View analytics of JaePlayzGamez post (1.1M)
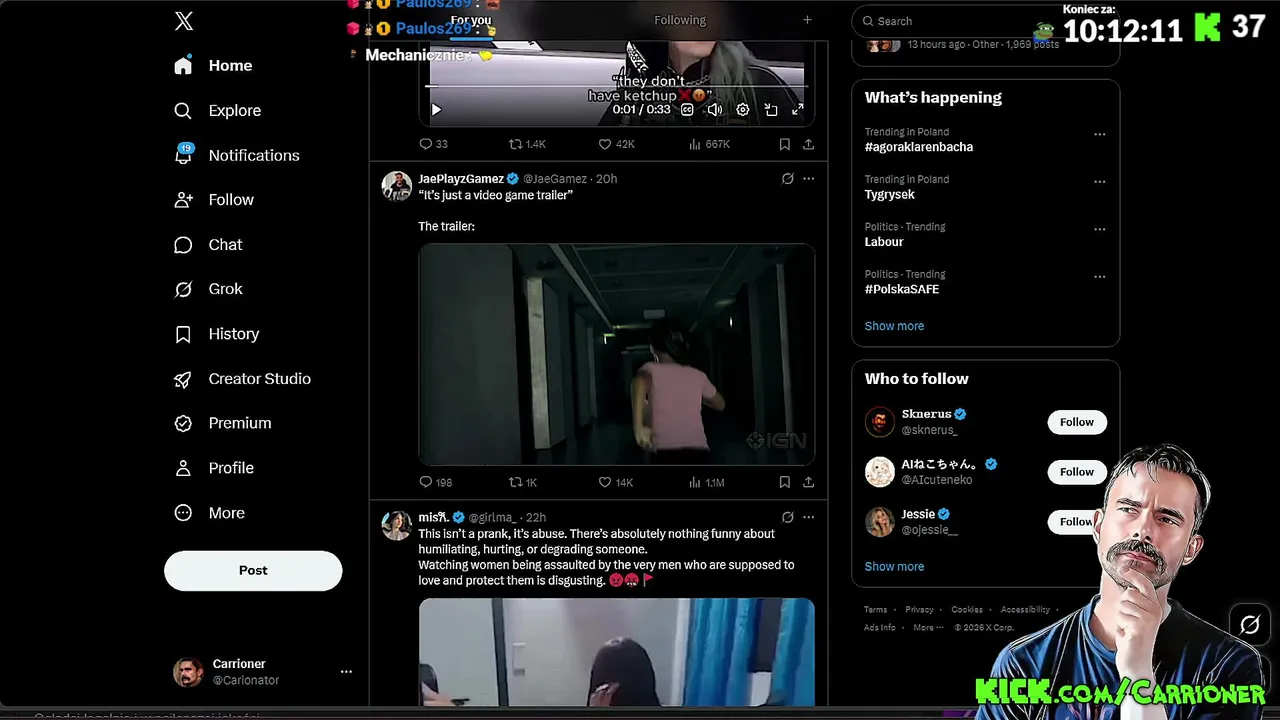The image size is (1280, 720). coord(706,482)
